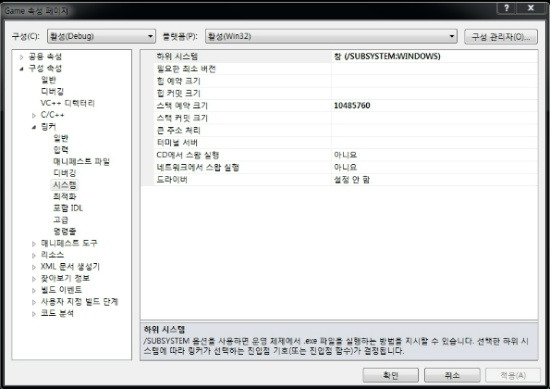Select the 매니페스트 파일 tree item
This screenshot has height=389, width=550.
pyautogui.click(x=81, y=161)
